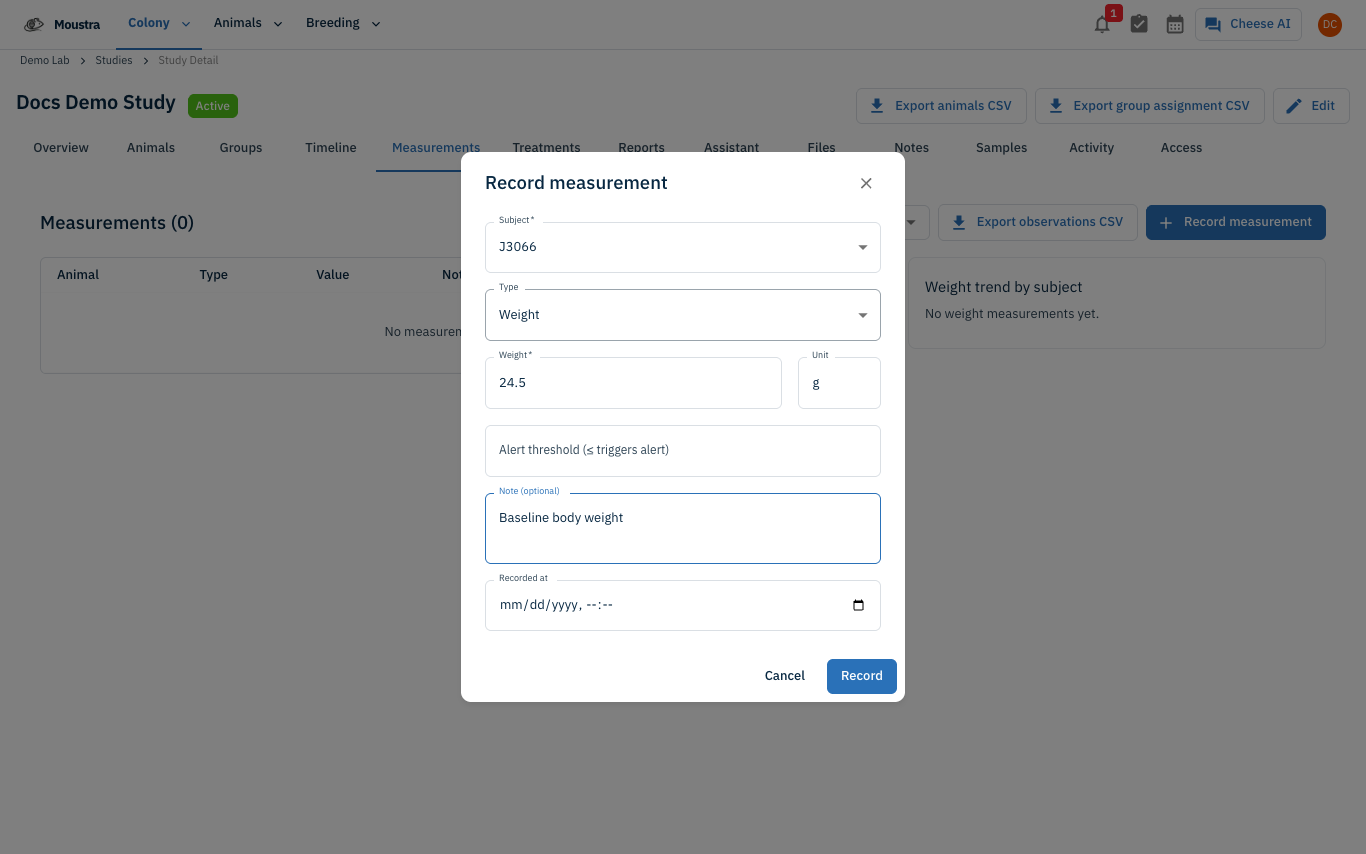The width and height of the screenshot is (1366, 854).
Task: Expand the Animals menu
Action: pyautogui.click(x=248, y=24)
